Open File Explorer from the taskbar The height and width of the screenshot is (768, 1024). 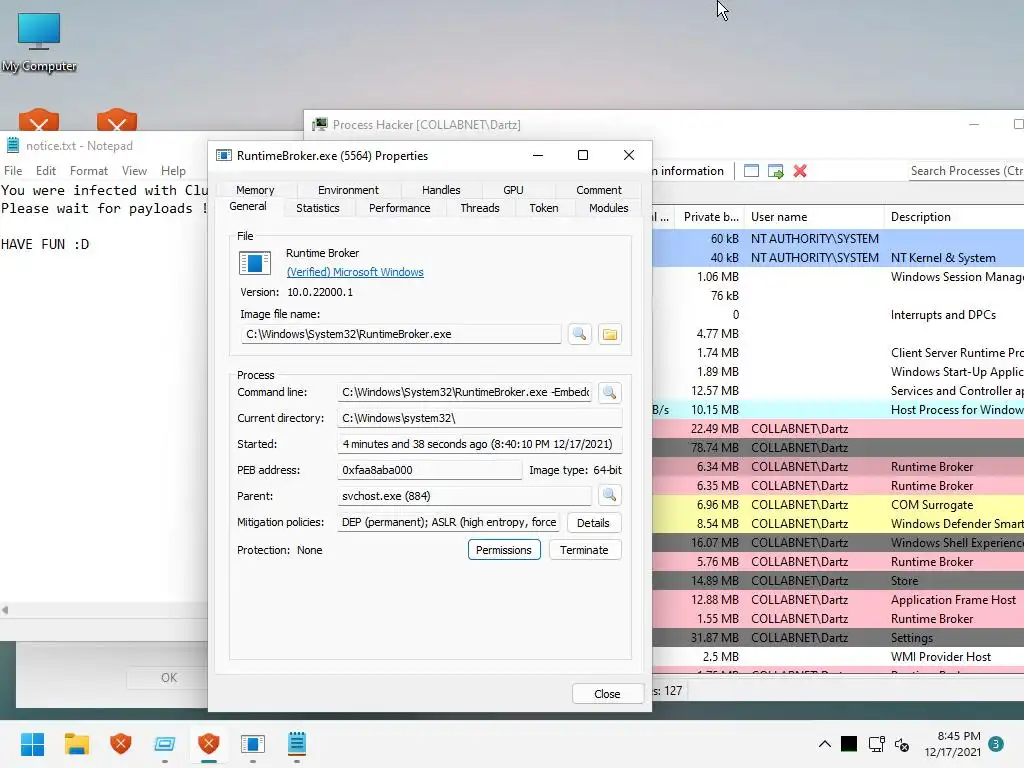tap(76, 744)
